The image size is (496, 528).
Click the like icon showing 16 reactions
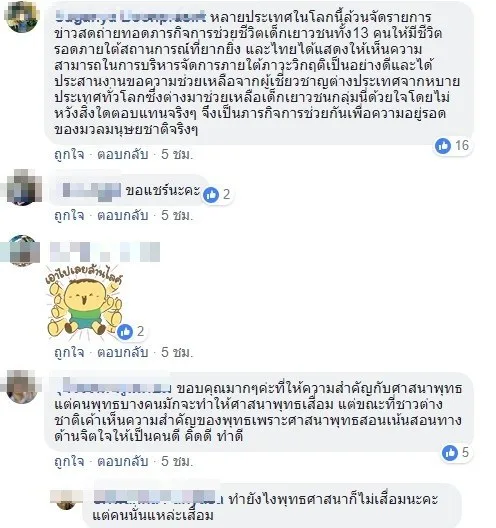point(443,146)
